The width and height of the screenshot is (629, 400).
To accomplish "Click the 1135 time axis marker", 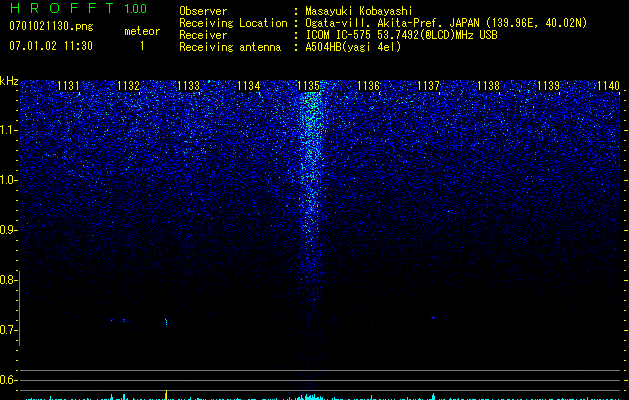I will (308, 86).
